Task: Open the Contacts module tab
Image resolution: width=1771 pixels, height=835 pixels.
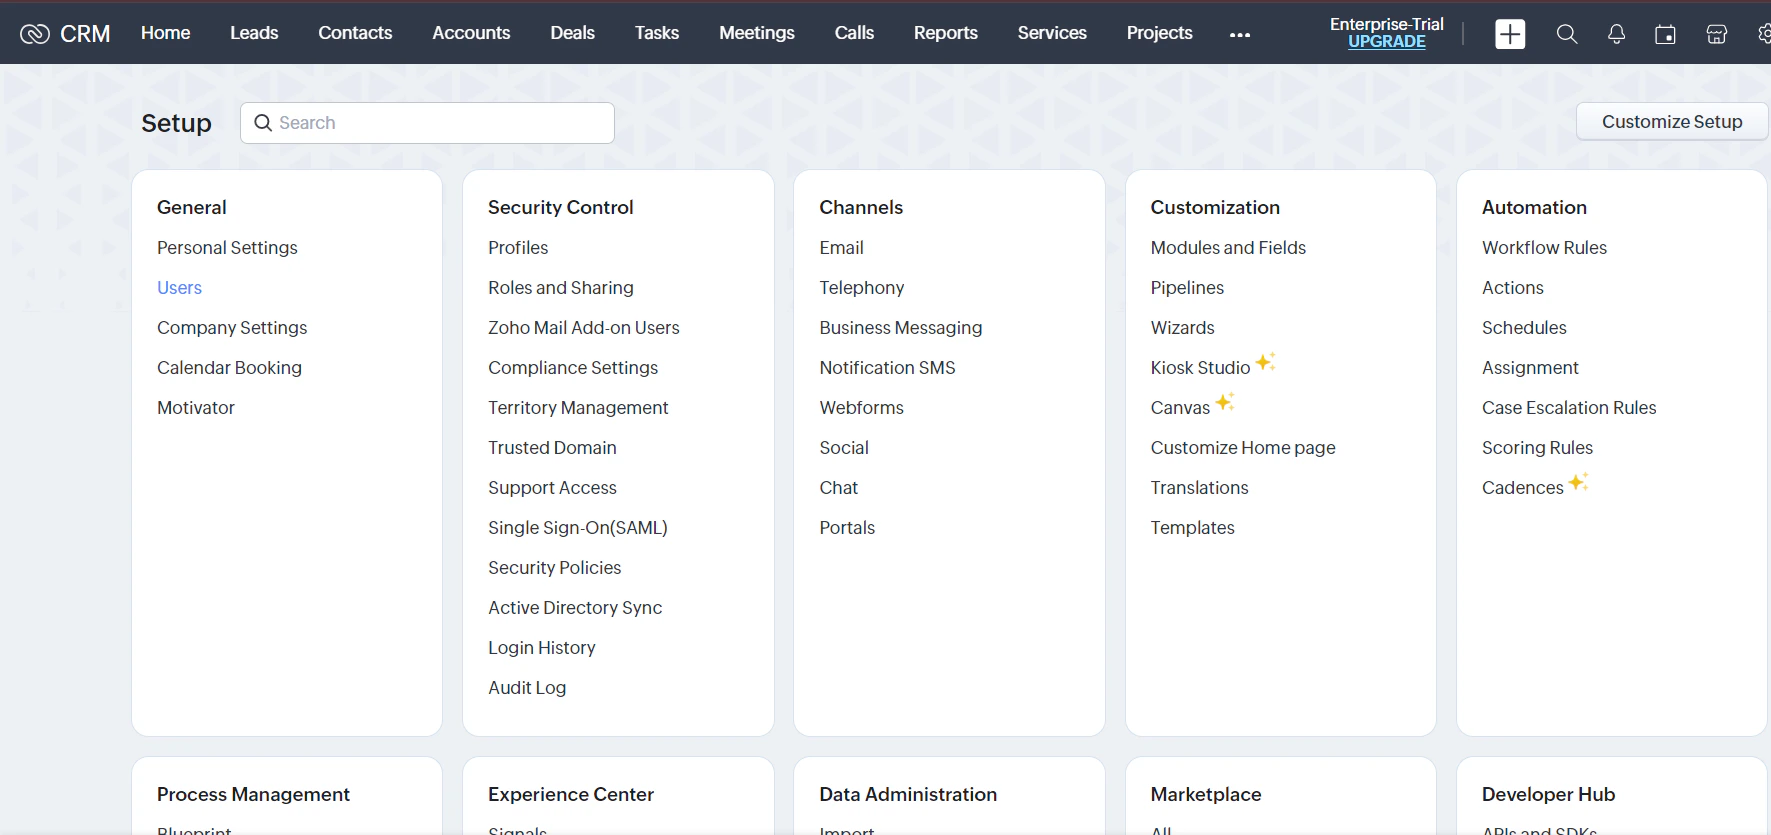Action: pyautogui.click(x=355, y=33)
